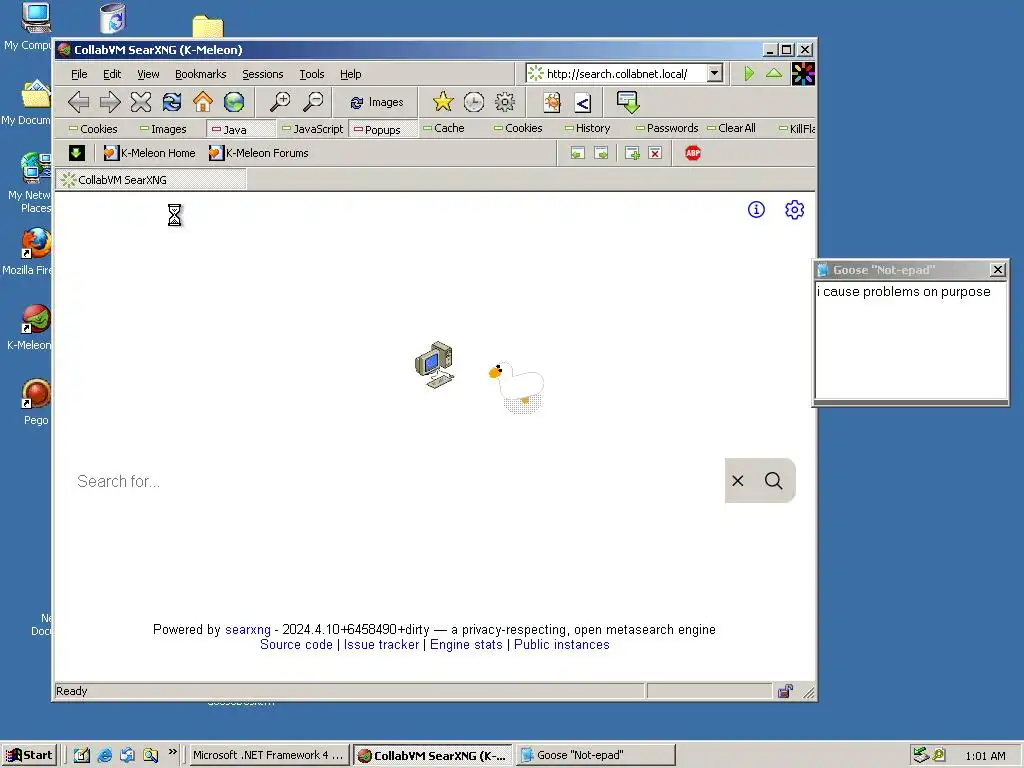The width and height of the screenshot is (1024, 768).
Task: Open the URL bar dropdown arrow
Action: click(715, 73)
